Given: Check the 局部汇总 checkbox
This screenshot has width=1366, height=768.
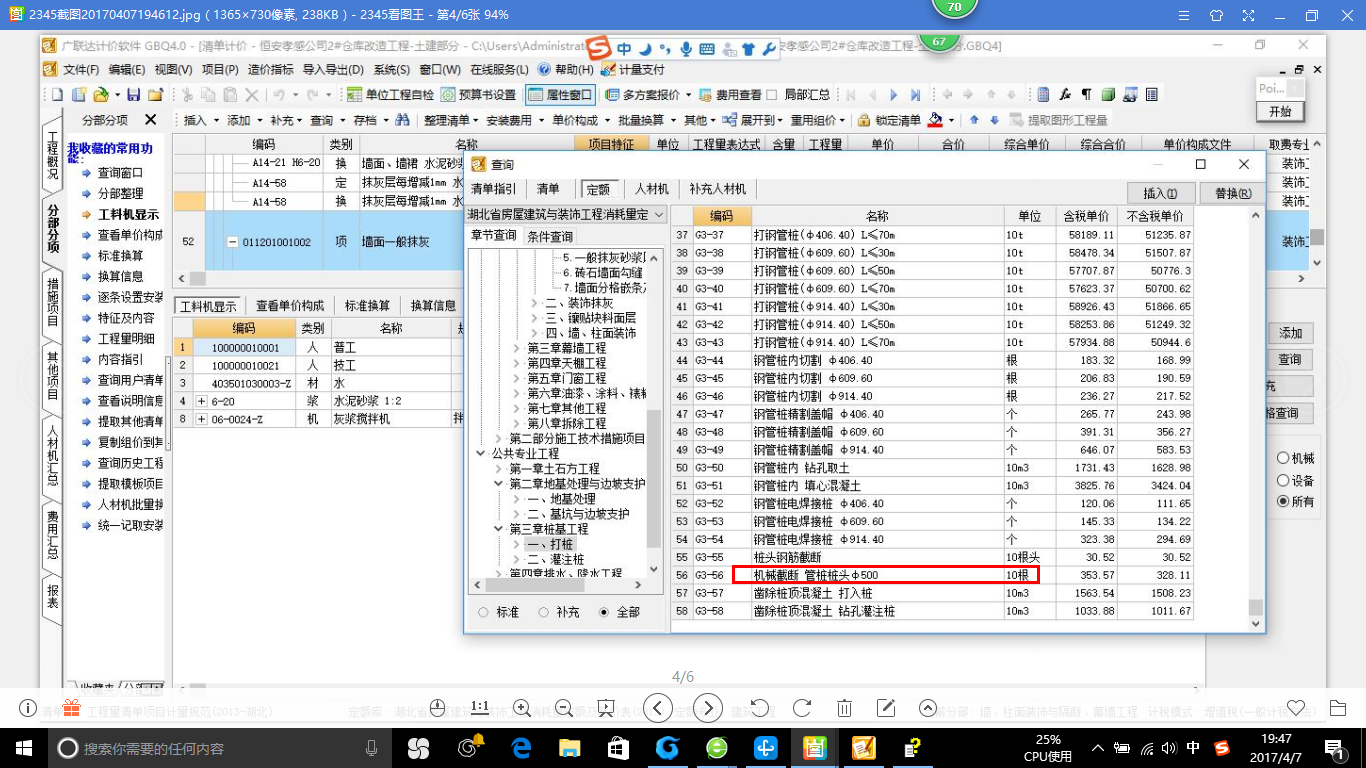Looking at the screenshot, I should click(x=772, y=95).
